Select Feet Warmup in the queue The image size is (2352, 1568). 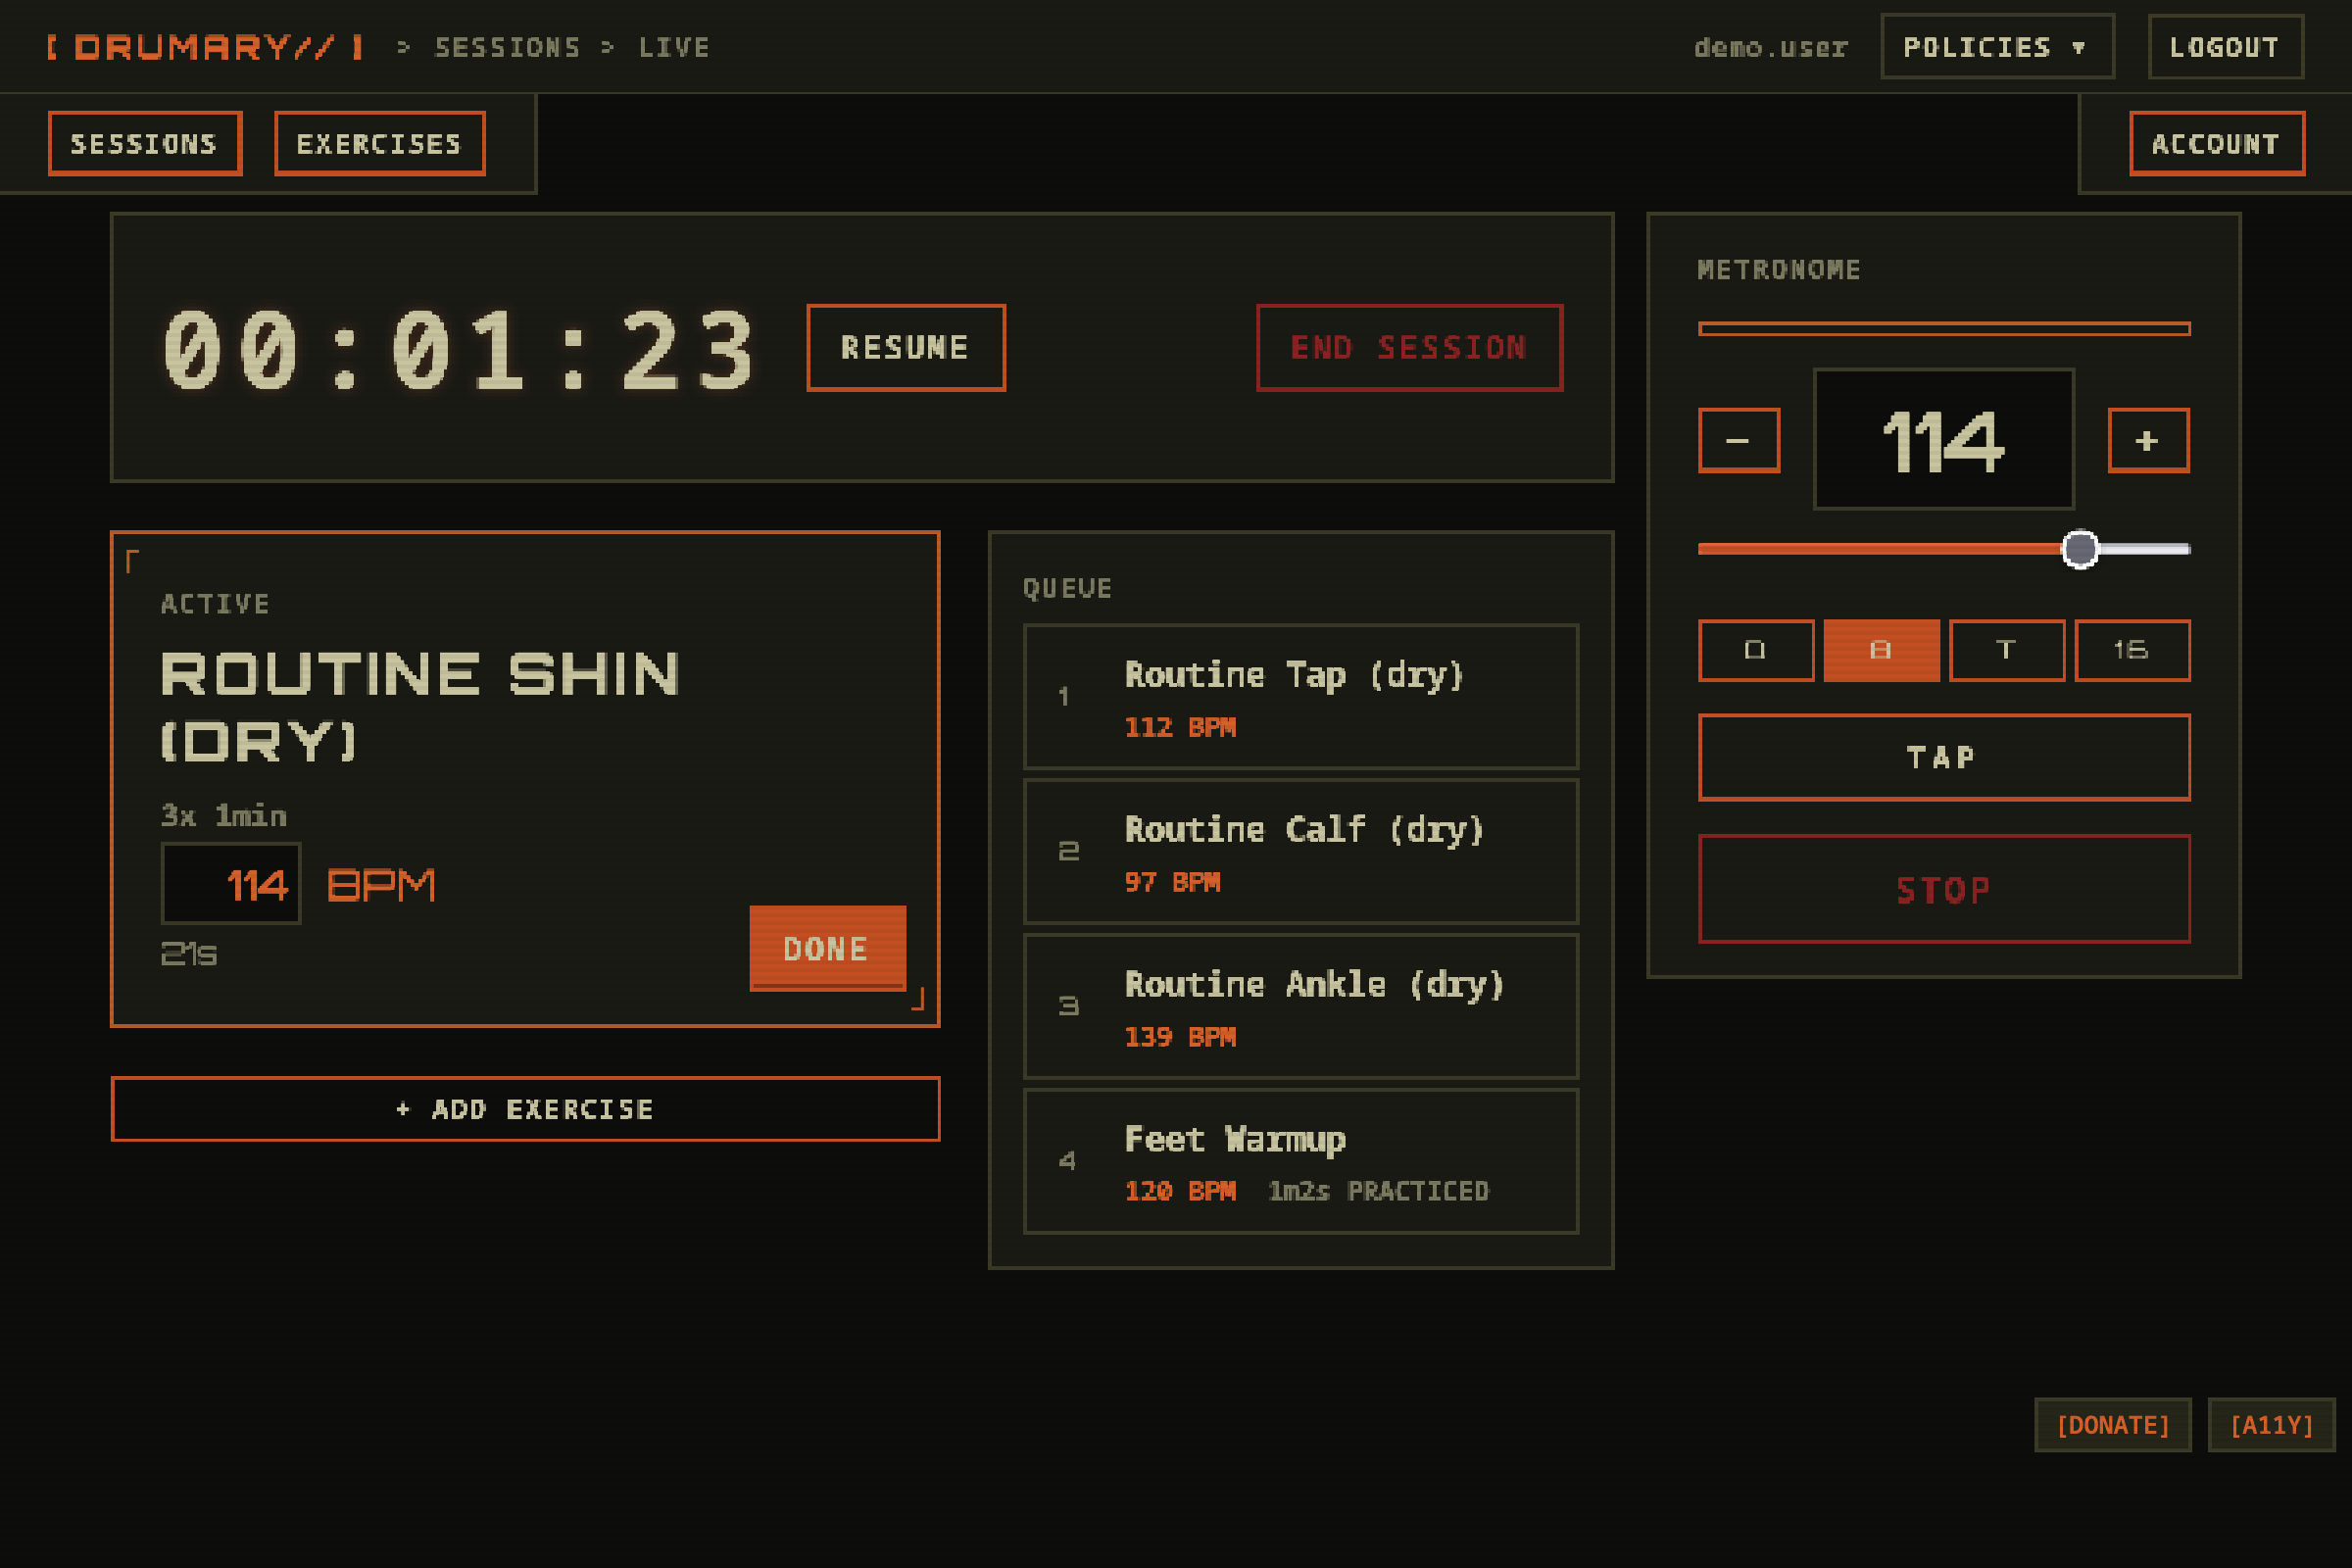tap(1301, 1162)
